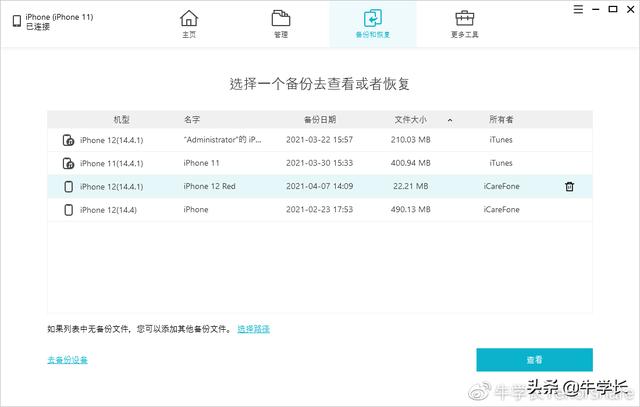
Task: Maximize the iCareFone window
Action: [x=613, y=9]
